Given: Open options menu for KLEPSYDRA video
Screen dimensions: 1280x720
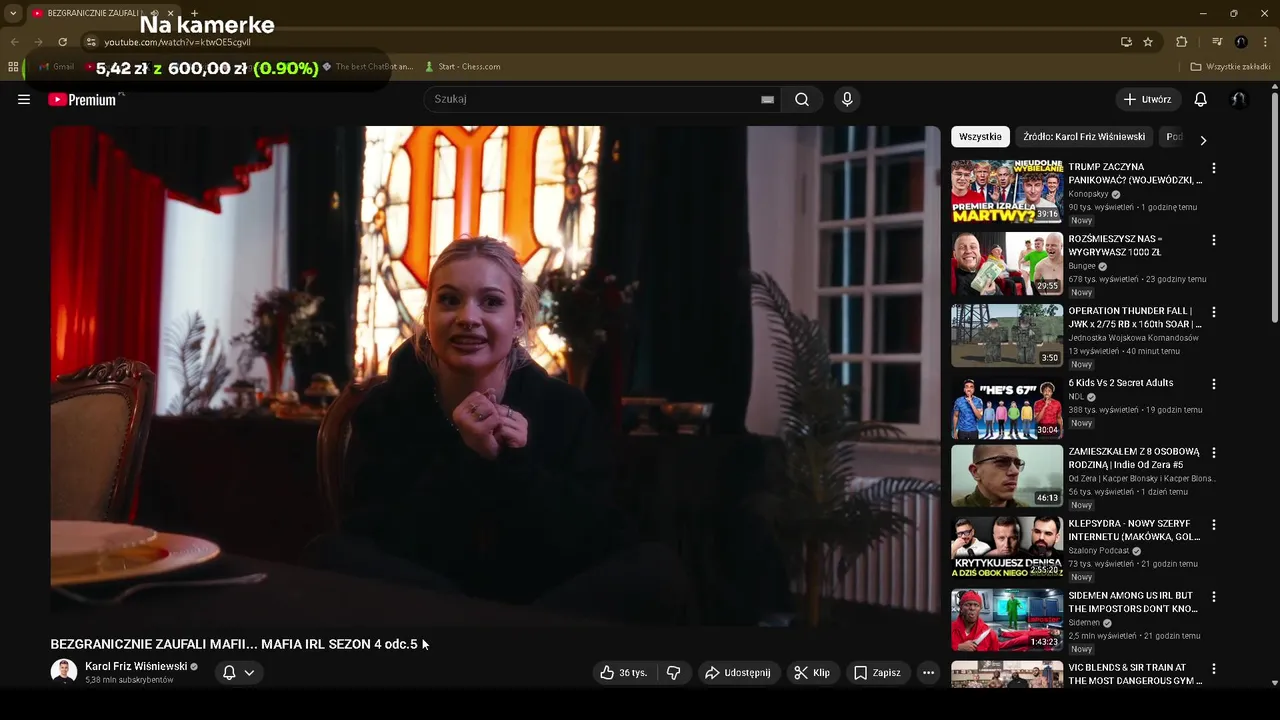Looking at the screenshot, I should click(x=1214, y=524).
